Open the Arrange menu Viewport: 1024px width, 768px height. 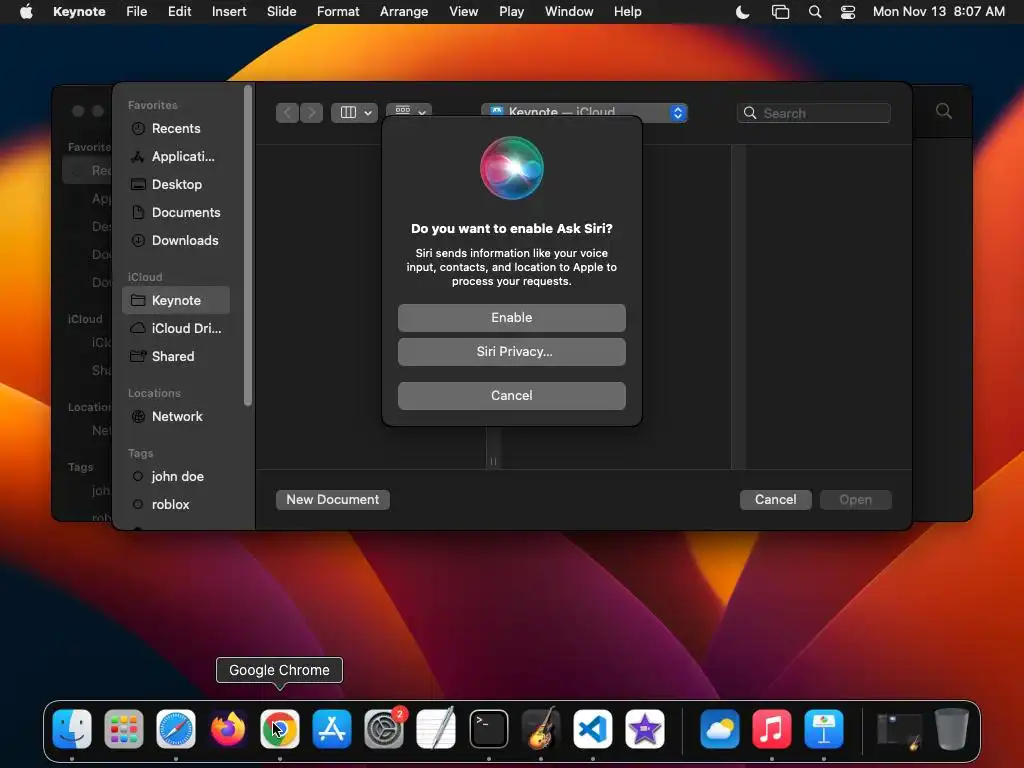click(x=404, y=11)
